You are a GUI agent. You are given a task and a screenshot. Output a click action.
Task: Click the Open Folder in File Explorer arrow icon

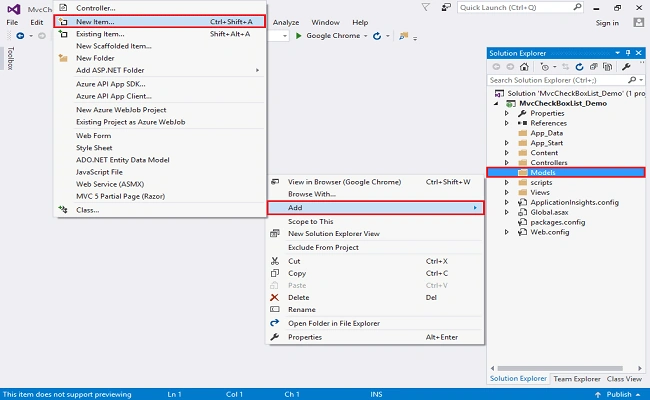pos(274,323)
